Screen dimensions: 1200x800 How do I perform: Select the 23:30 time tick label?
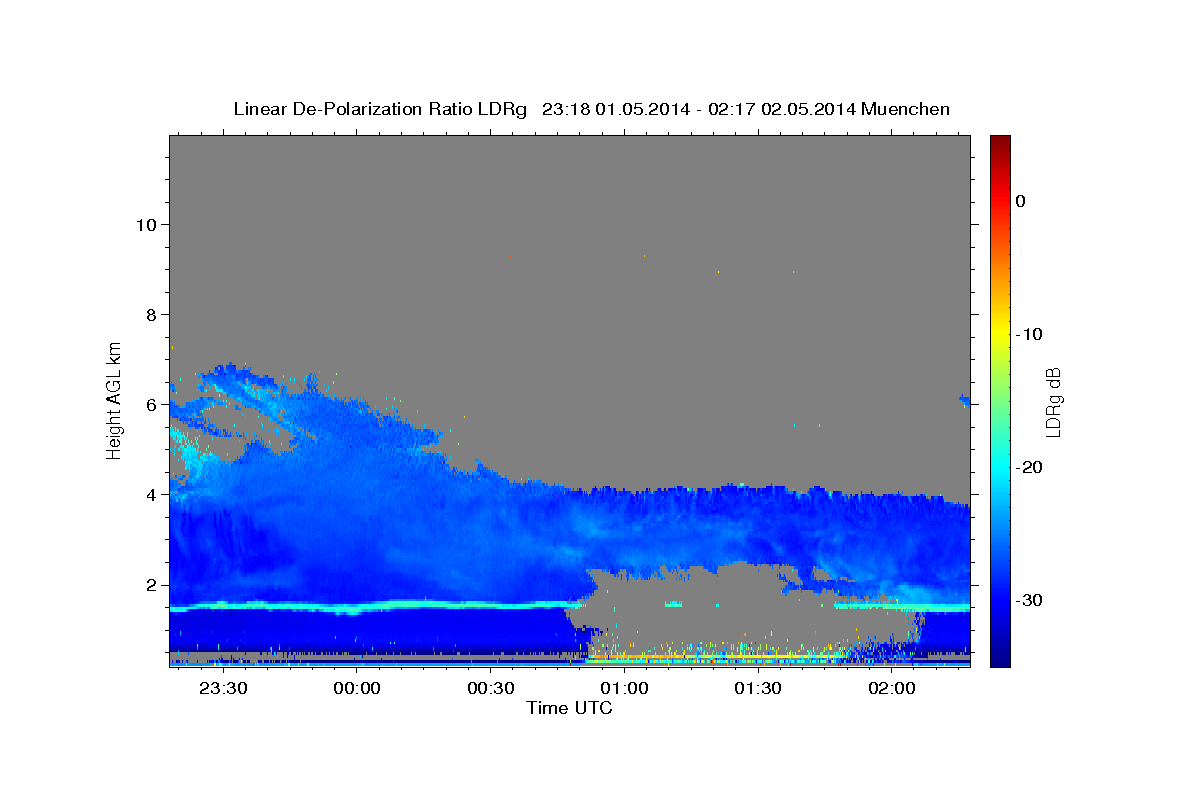[x=223, y=688]
